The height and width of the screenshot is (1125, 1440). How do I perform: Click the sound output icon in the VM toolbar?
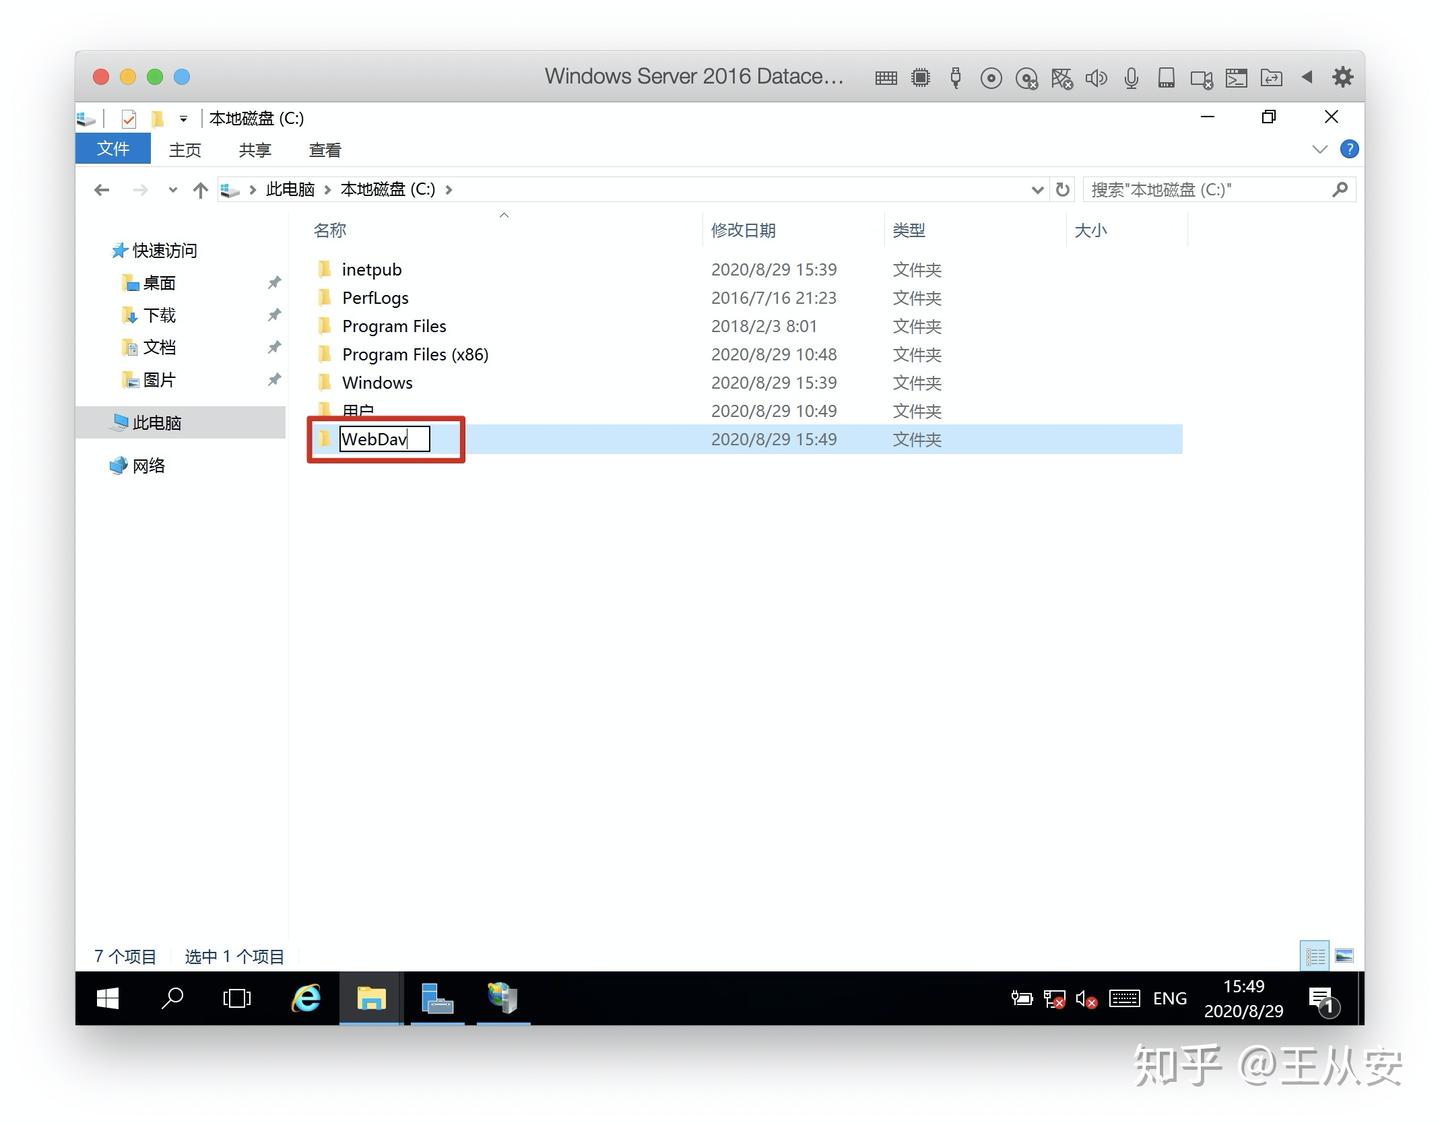pos(1097,77)
